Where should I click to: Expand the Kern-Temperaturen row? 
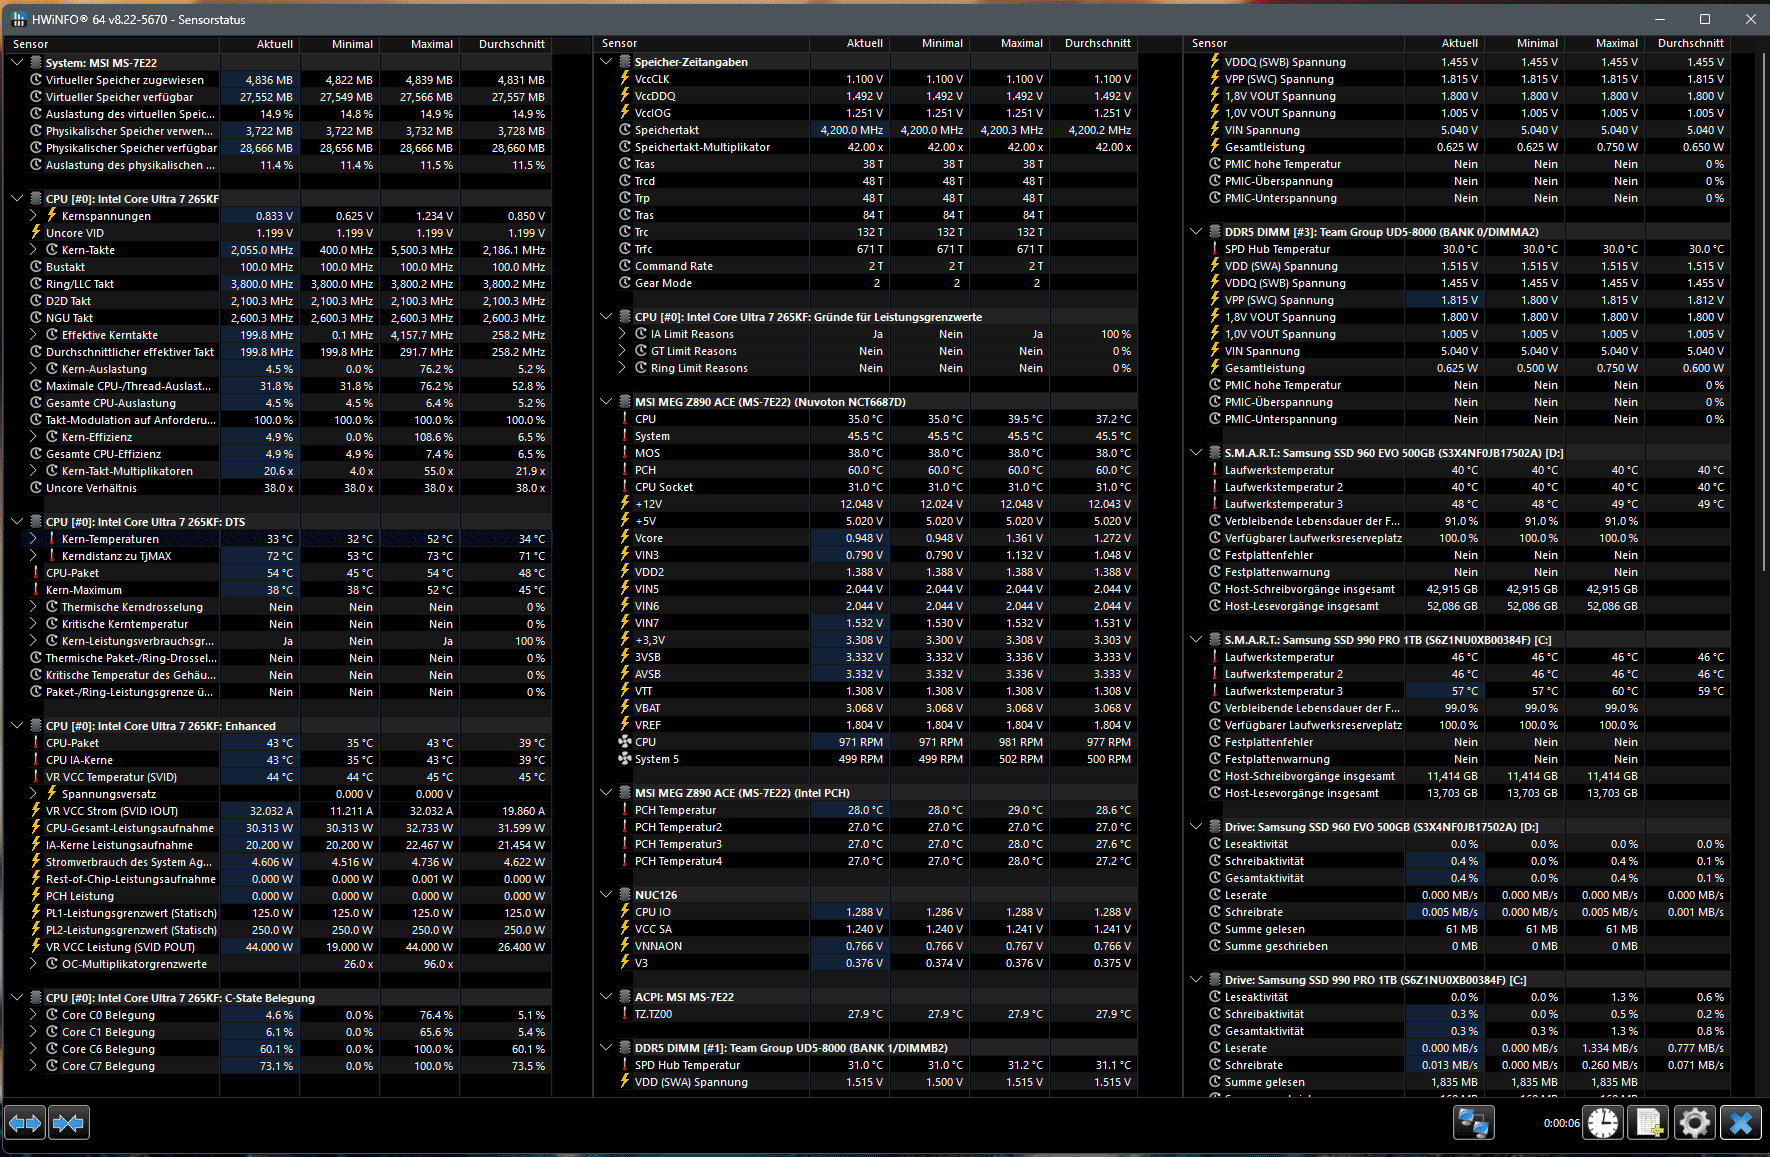point(33,539)
